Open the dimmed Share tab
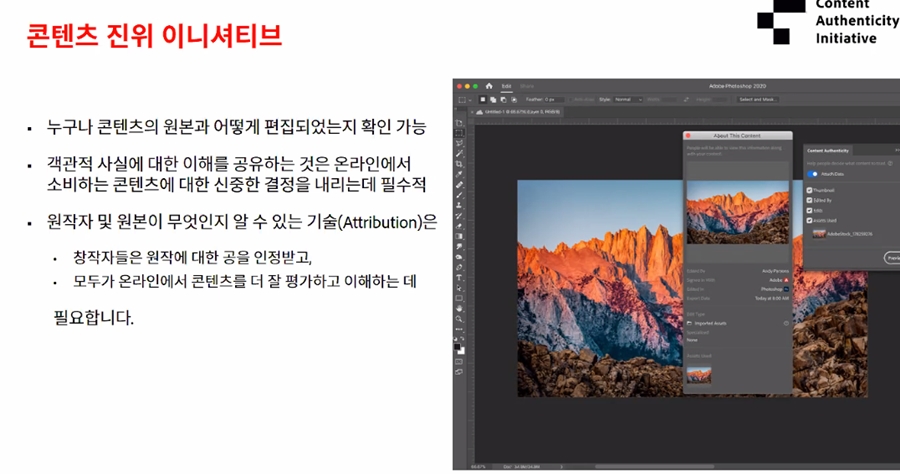Image resolution: width=900 pixels, height=474 pixels. [526, 86]
